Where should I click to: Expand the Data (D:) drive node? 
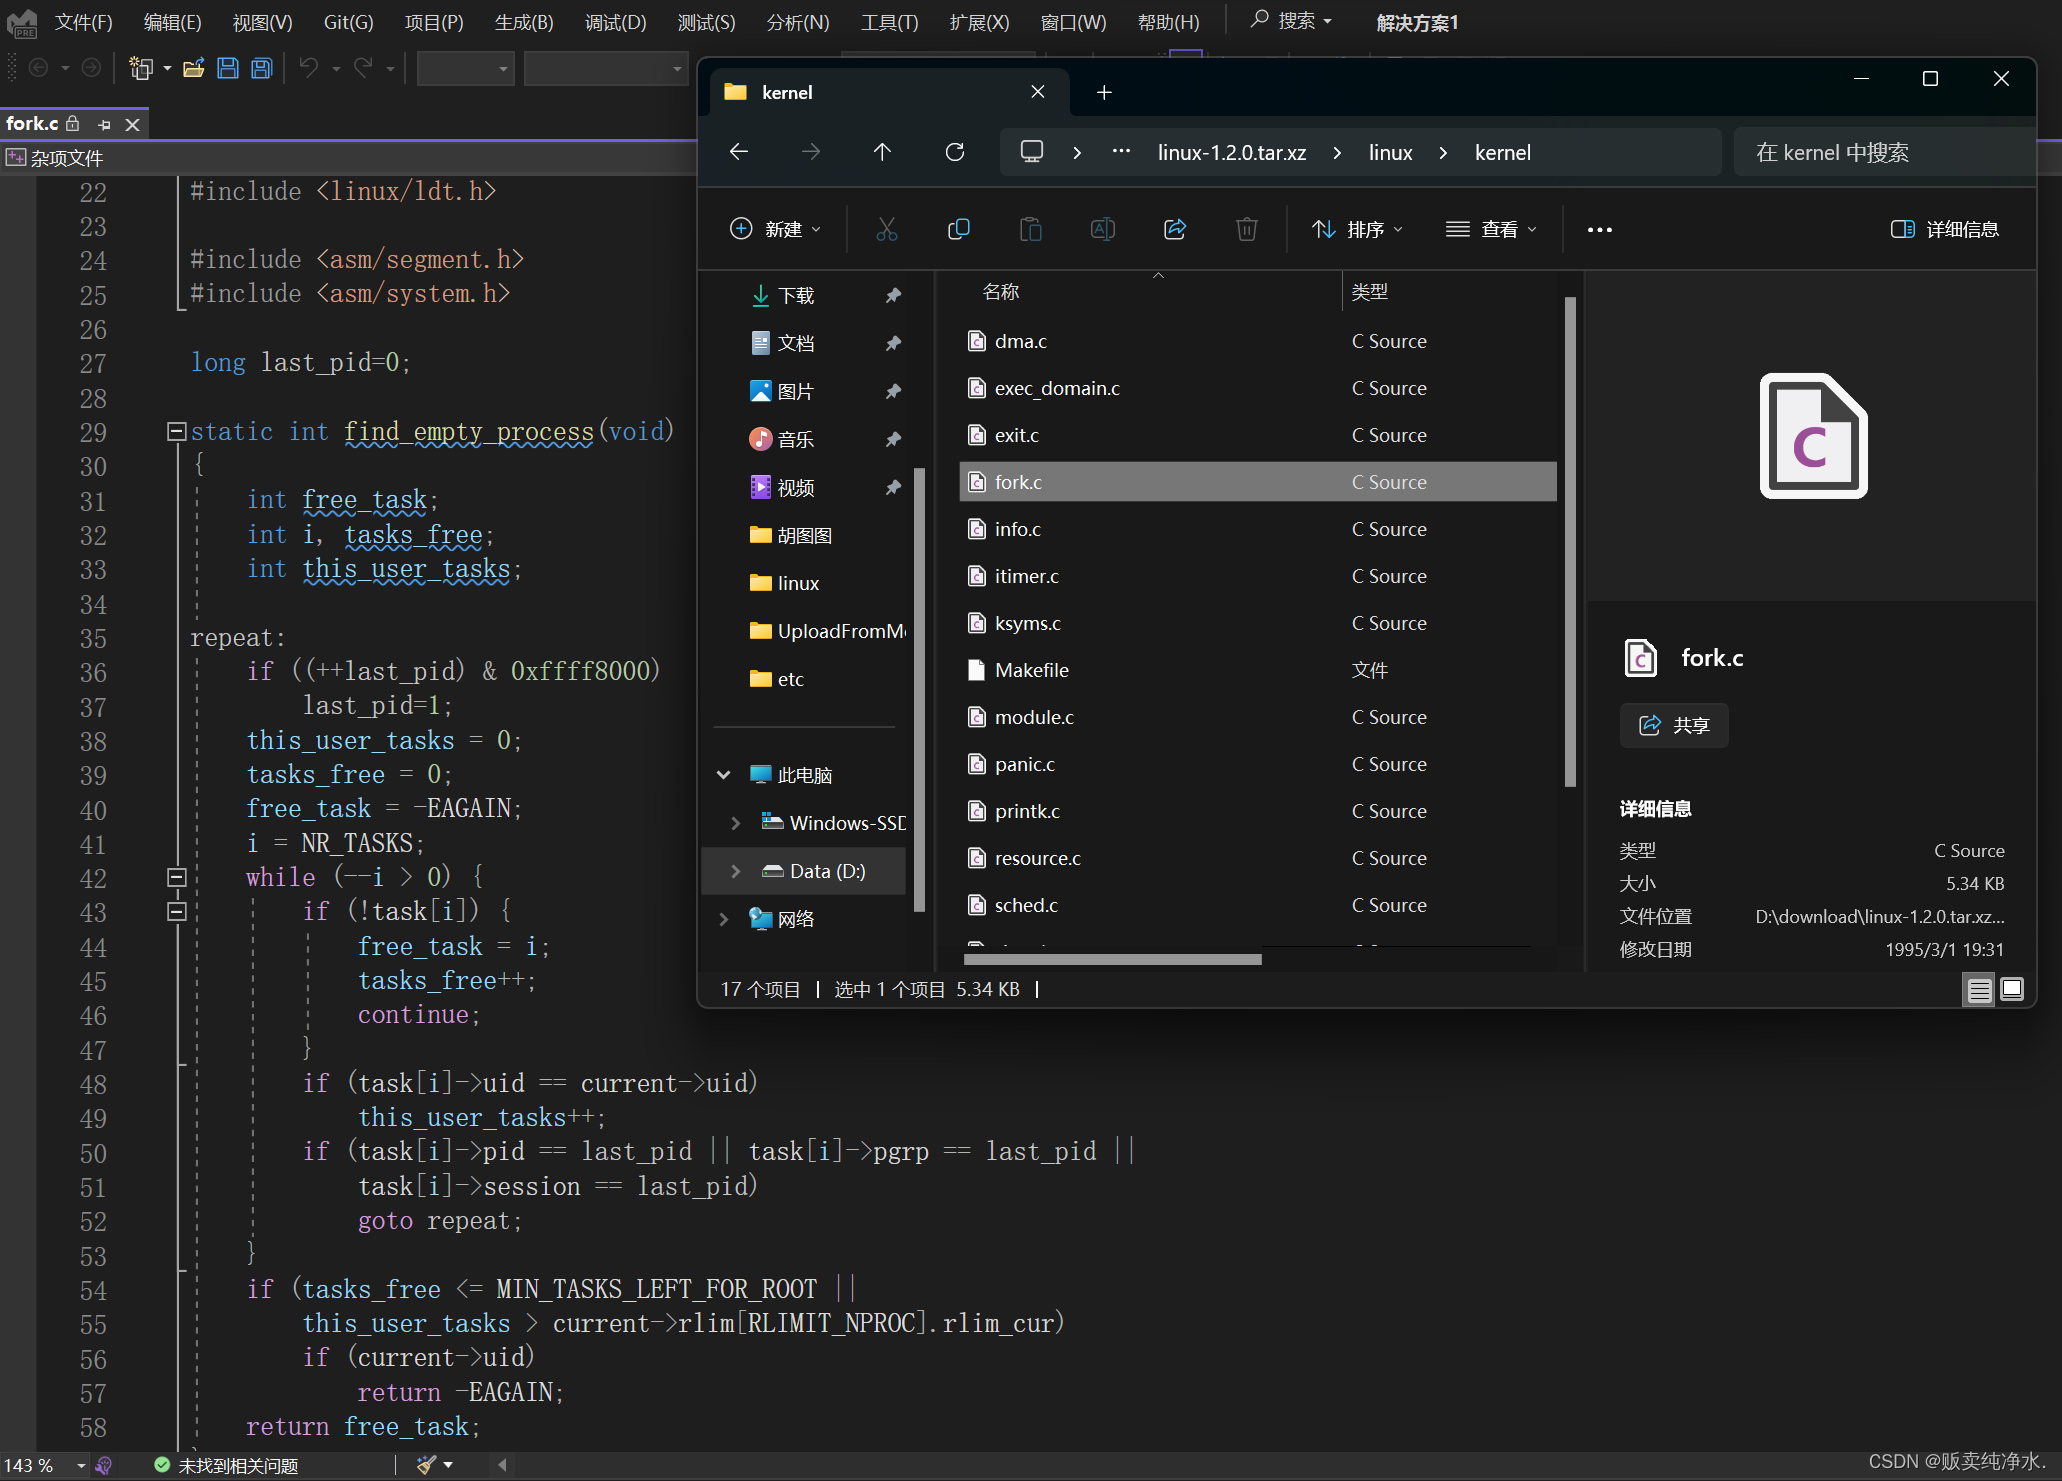(x=736, y=871)
